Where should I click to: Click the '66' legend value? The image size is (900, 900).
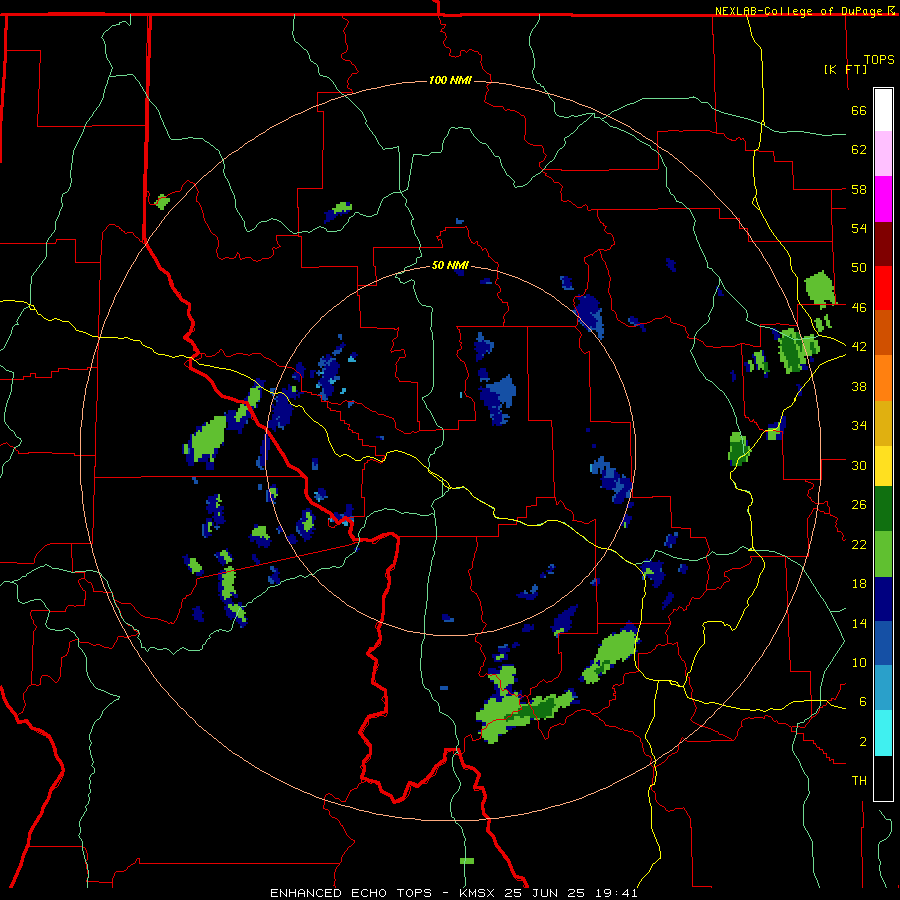coord(859,110)
